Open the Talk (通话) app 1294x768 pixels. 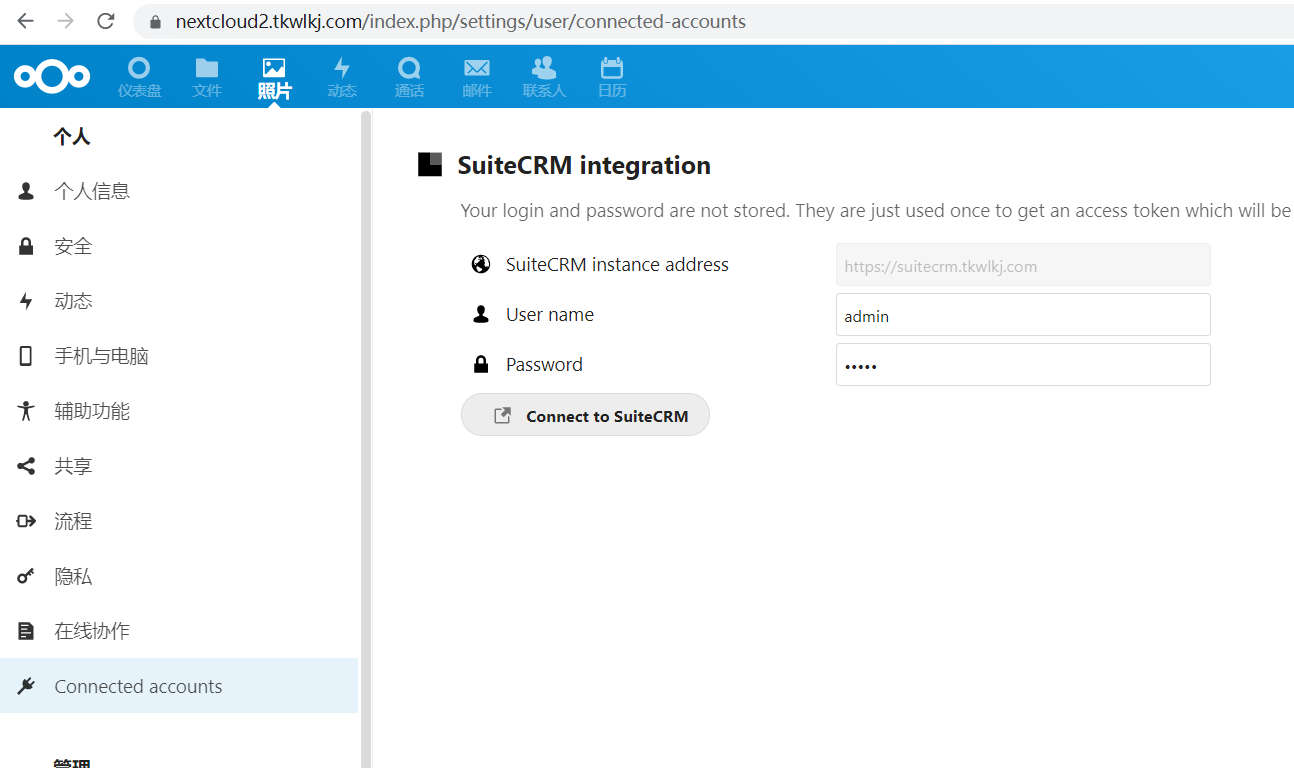click(409, 77)
